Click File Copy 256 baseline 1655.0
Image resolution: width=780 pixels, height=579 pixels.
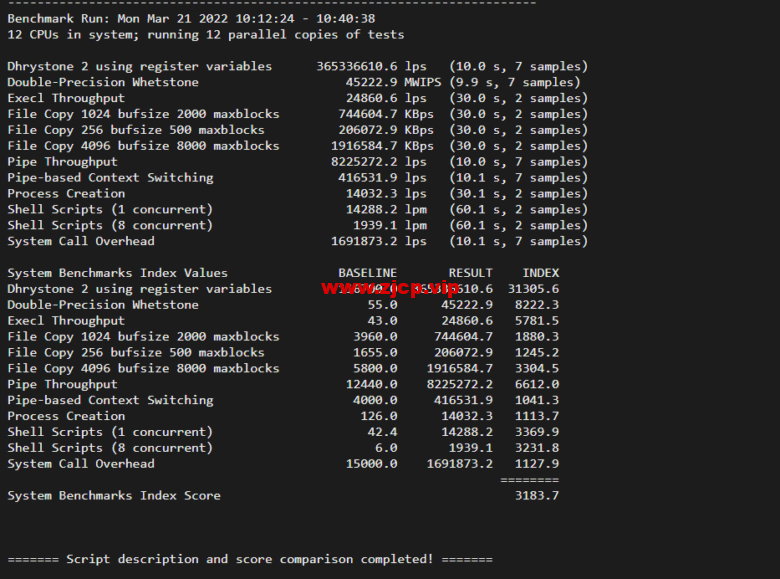point(375,353)
